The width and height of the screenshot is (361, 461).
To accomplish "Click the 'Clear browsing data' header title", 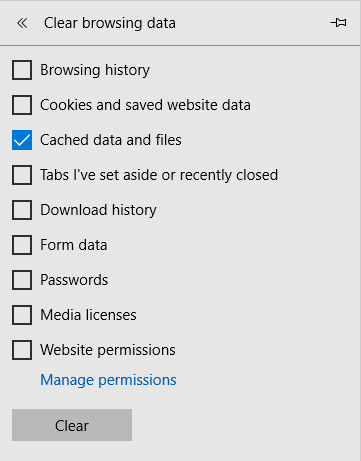I will pos(110,23).
